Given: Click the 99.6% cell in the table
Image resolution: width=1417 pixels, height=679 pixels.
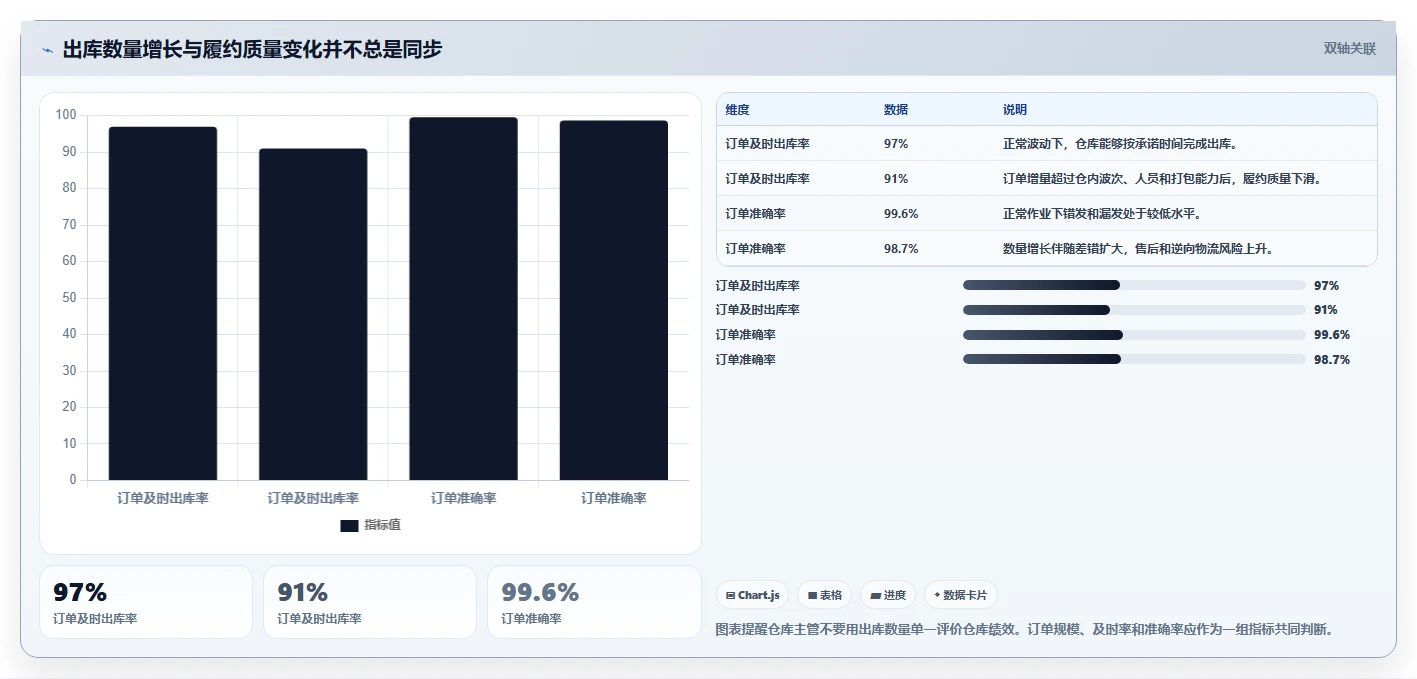Looking at the screenshot, I should click(x=901, y=214).
